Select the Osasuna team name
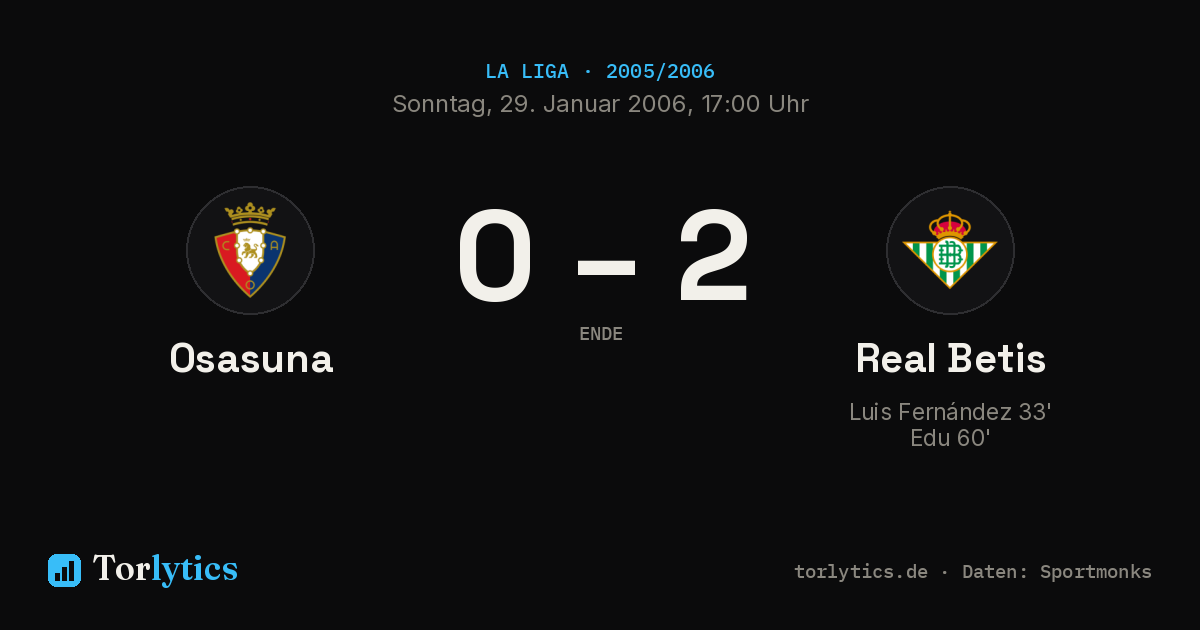Screen dimensions: 1200x630 pos(251,358)
